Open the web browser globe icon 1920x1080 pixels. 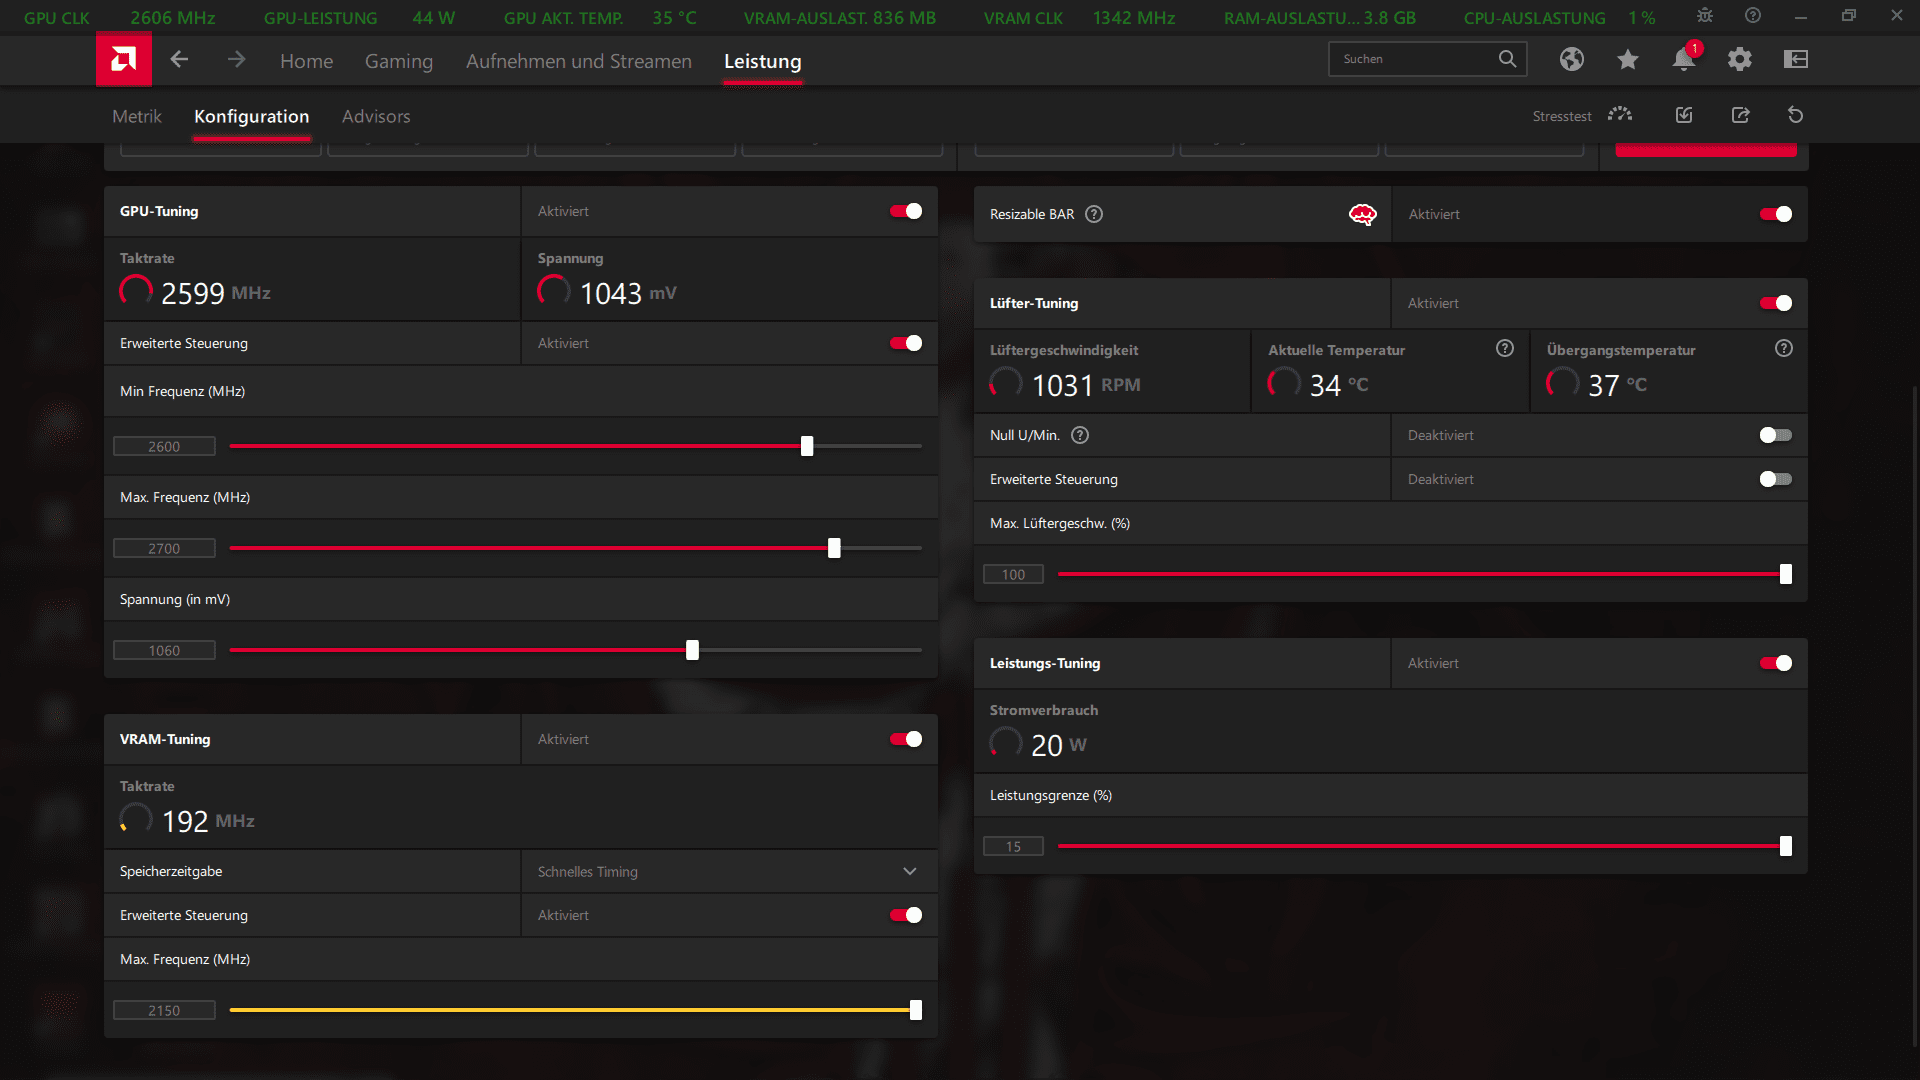(1572, 59)
